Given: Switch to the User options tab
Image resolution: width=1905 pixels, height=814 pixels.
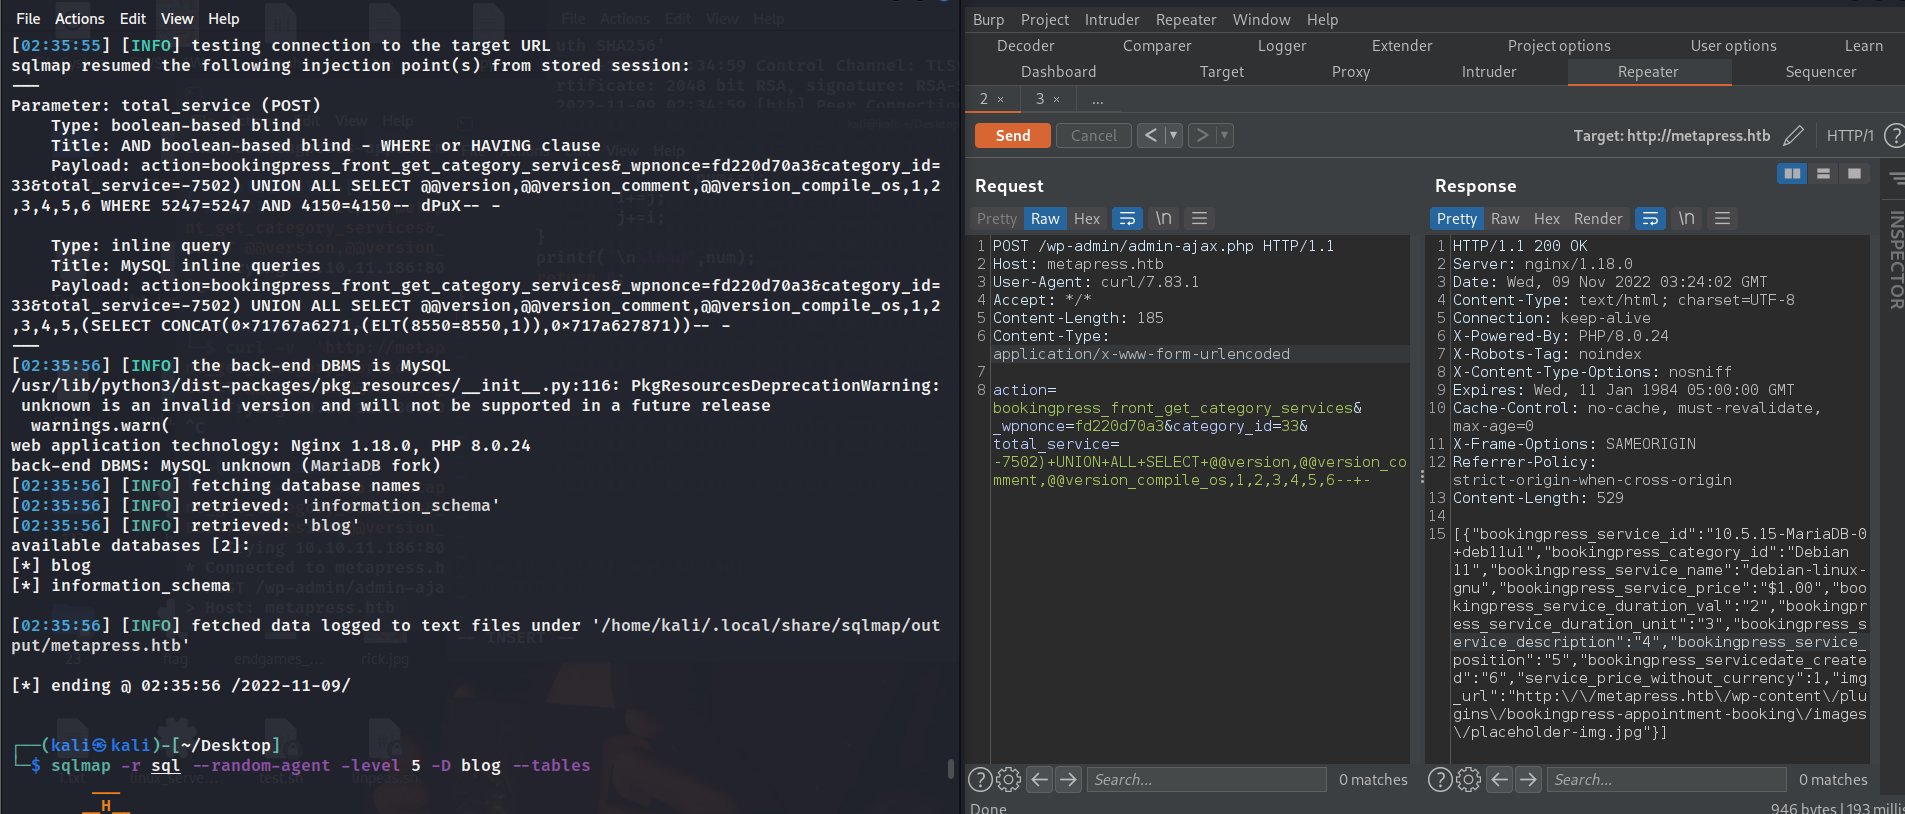Looking at the screenshot, I should (1733, 46).
